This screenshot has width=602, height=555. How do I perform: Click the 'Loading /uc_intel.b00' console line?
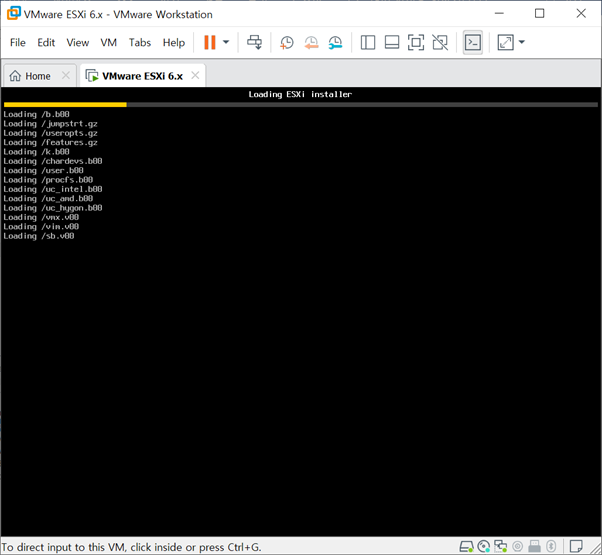(x=53, y=189)
